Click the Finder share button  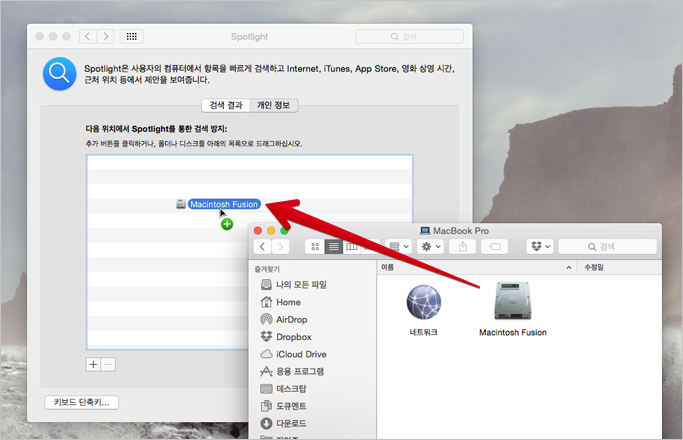pos(463,247)
